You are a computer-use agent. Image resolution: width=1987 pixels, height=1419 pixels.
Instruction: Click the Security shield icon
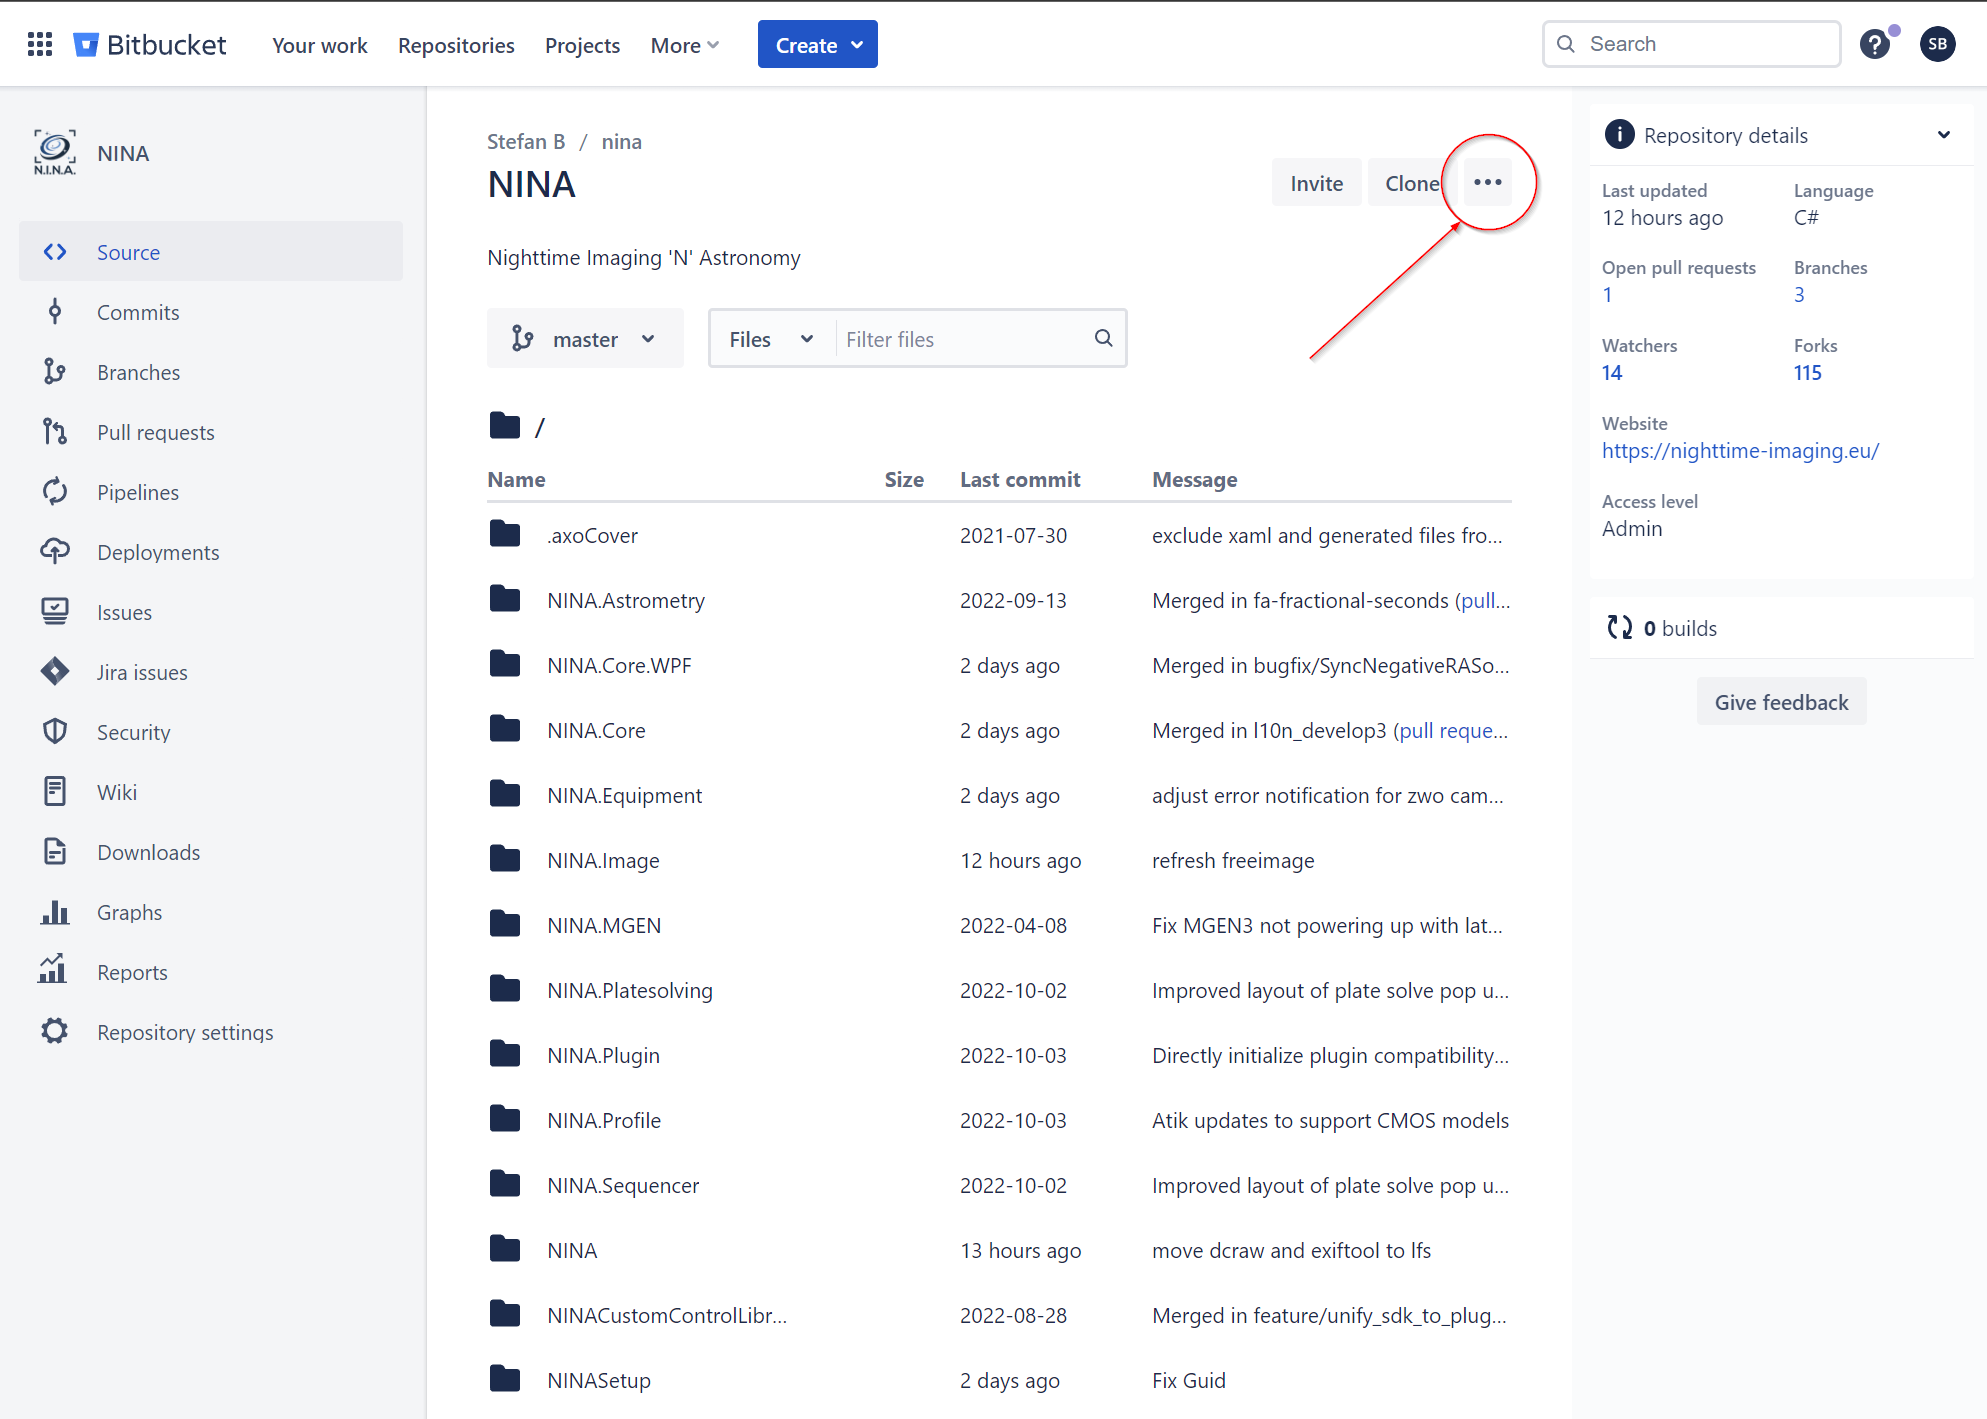pos(55,732)
